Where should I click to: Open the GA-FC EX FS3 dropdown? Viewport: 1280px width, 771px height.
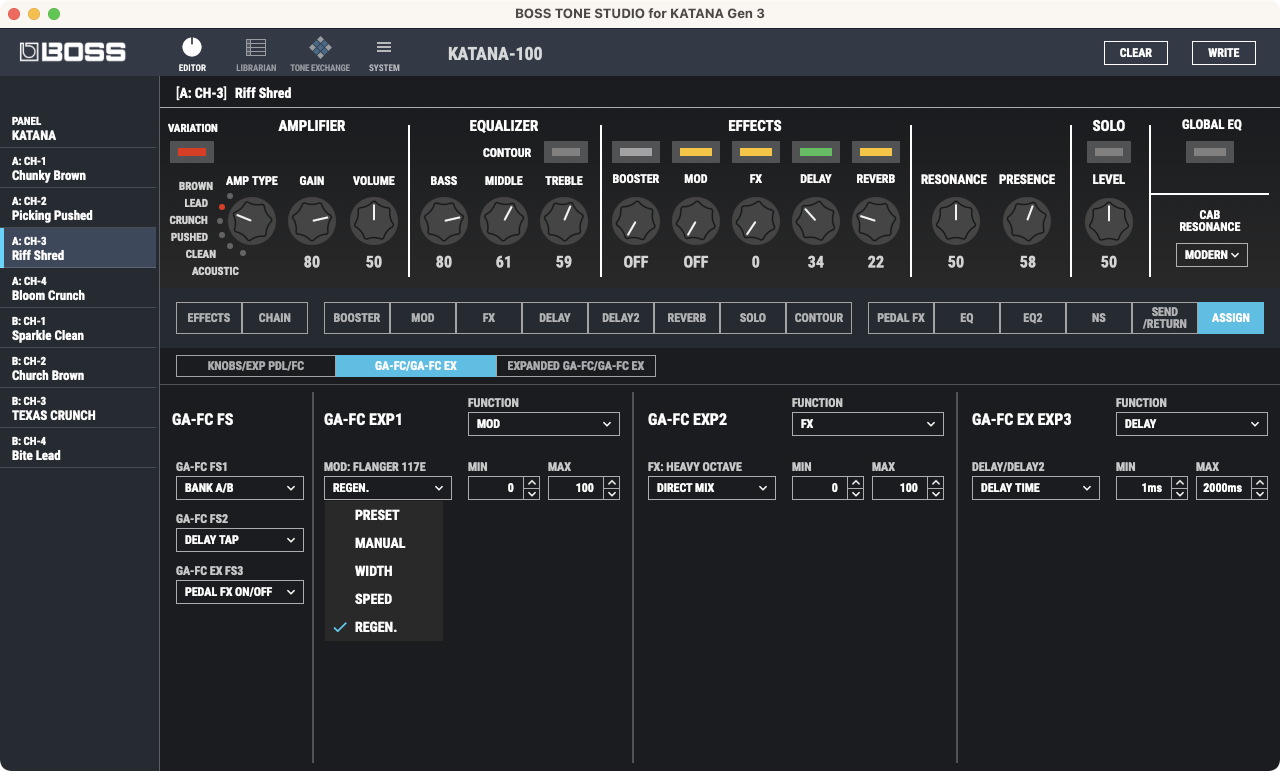point(240,592)
